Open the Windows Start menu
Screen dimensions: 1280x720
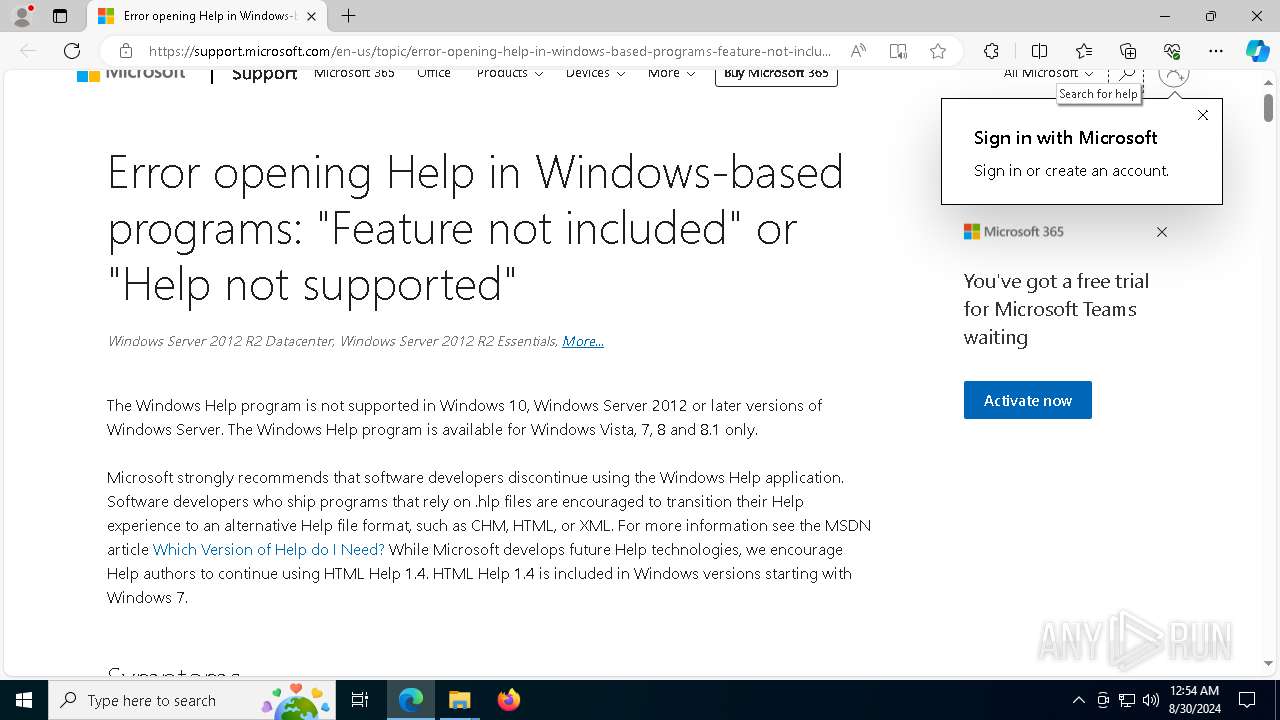pyautogui.click(x=24, y=700)
